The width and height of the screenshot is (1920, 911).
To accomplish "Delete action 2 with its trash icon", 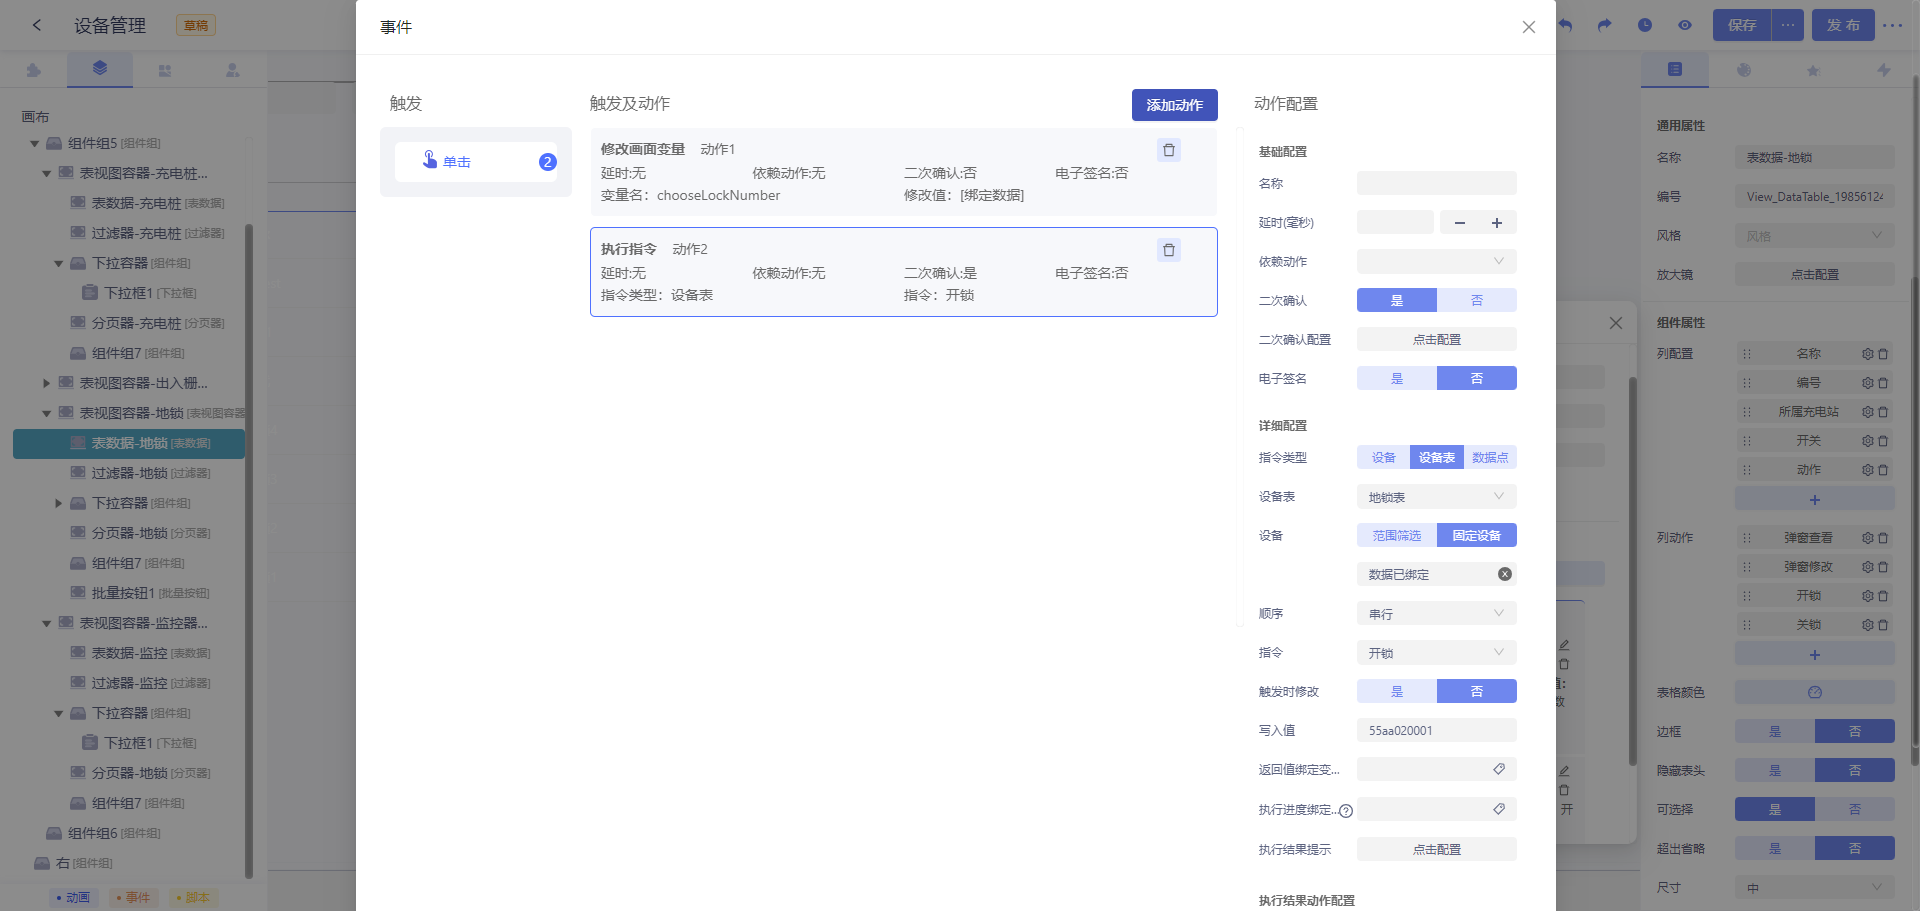I will click(x=1169, y=250).
